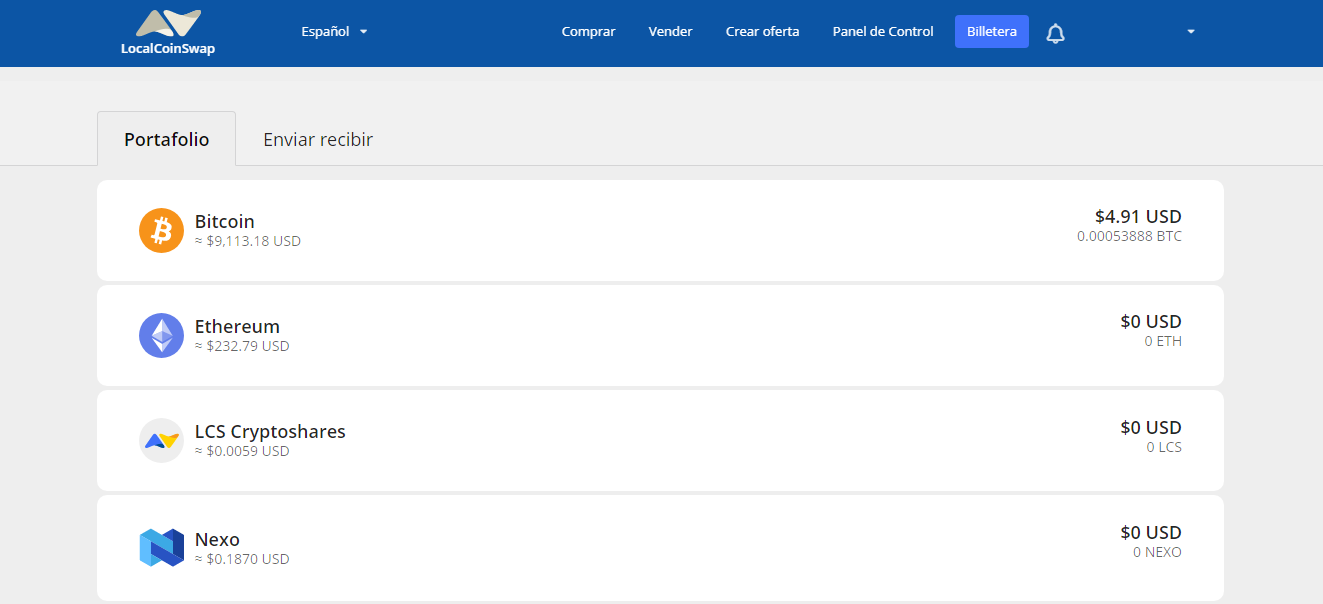The height and width of the screenshot is (604, 1323).
Task: Open the Español language dropdown
Action: [x=334, y=32]
